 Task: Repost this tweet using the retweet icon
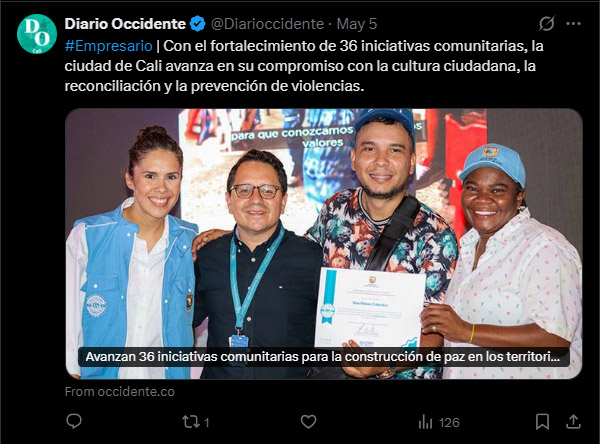[x=191, y=422]
